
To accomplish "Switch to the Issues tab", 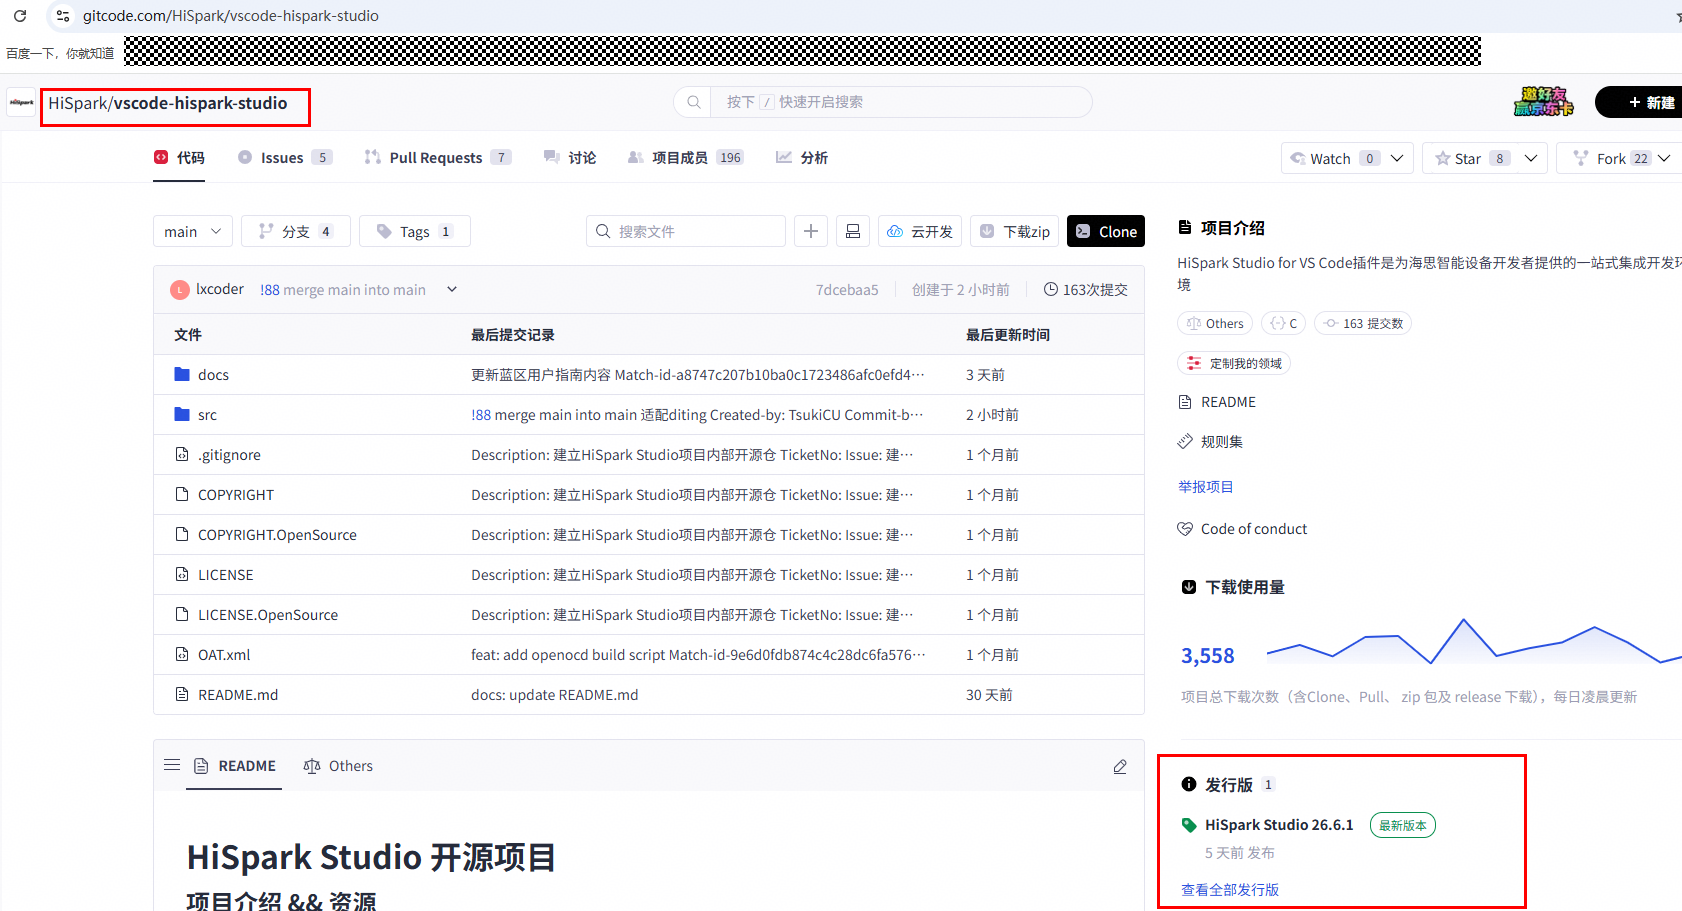I will click(285, 158).
